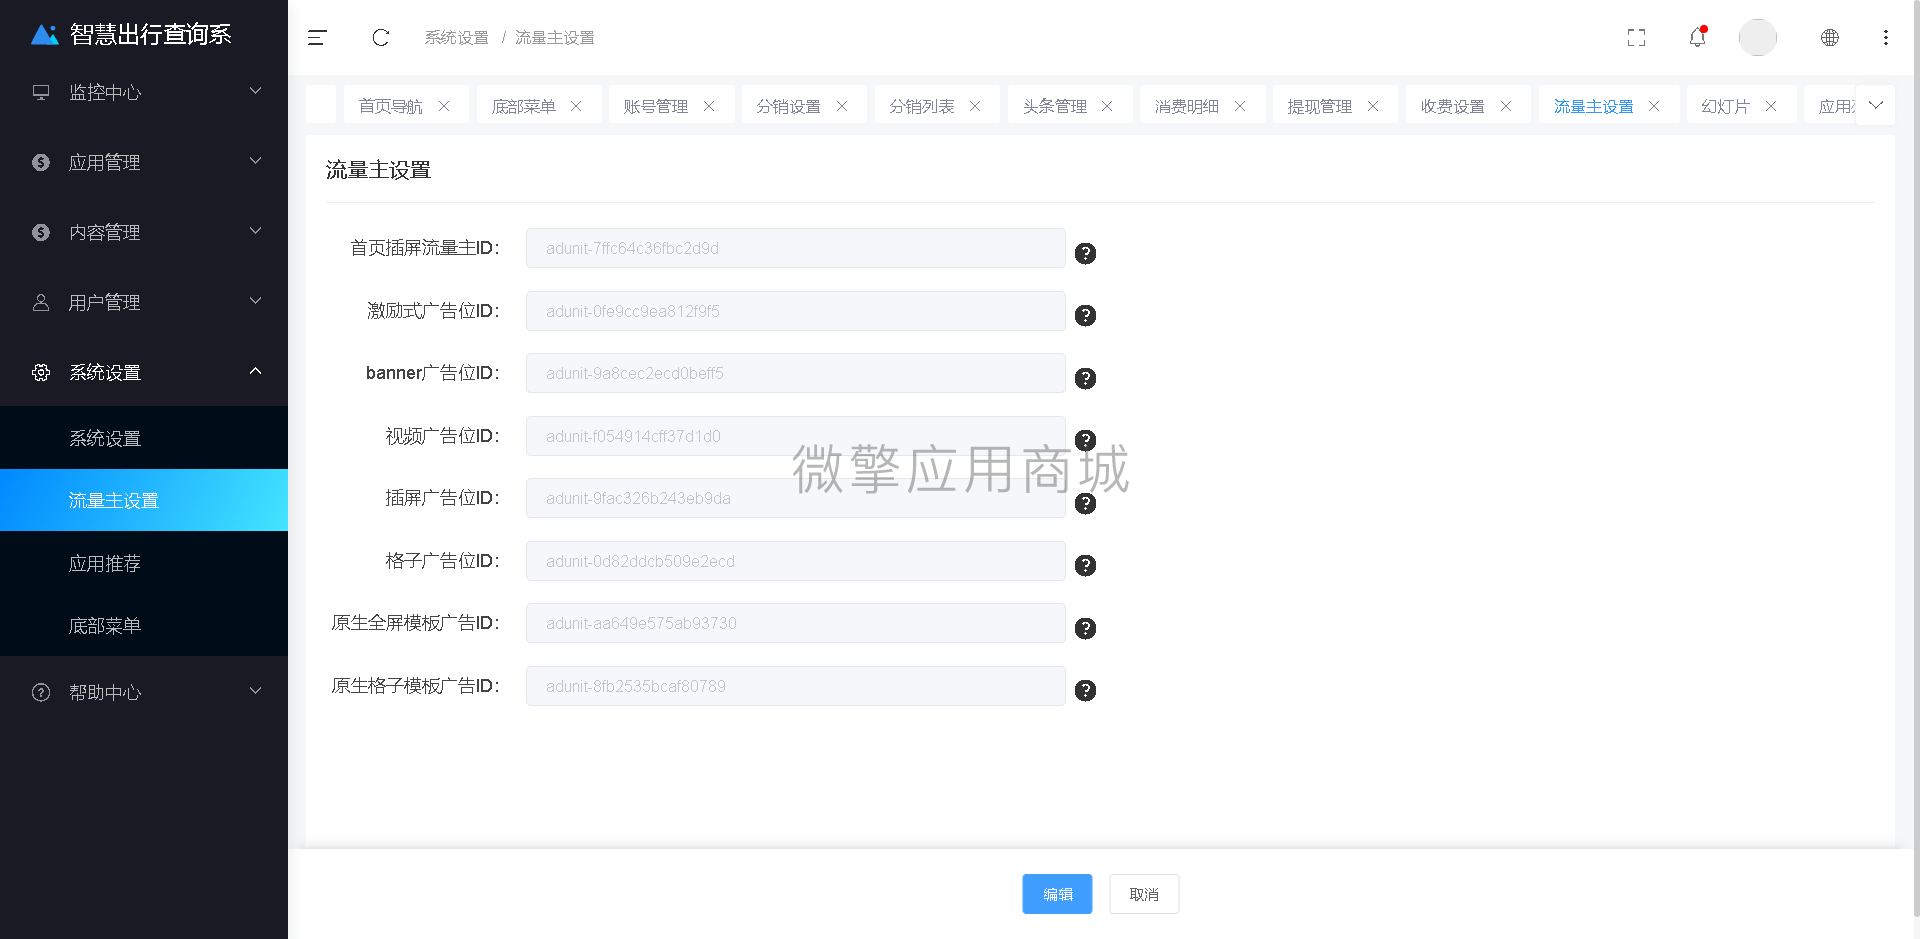1920x939 pixels.
Task: Click help icon for 插屏广告位ID
Action: 1085,503
